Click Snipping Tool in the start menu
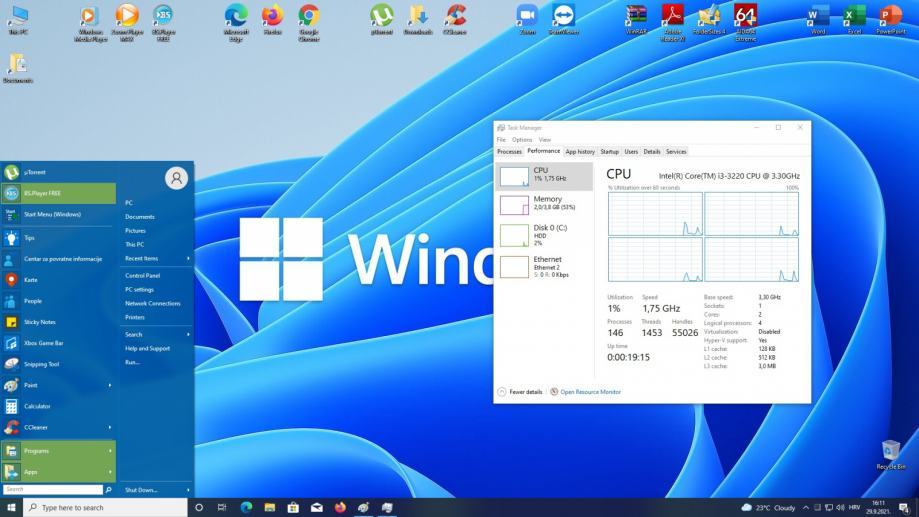This screenshot has width=919, height=517. coord(42,364)
